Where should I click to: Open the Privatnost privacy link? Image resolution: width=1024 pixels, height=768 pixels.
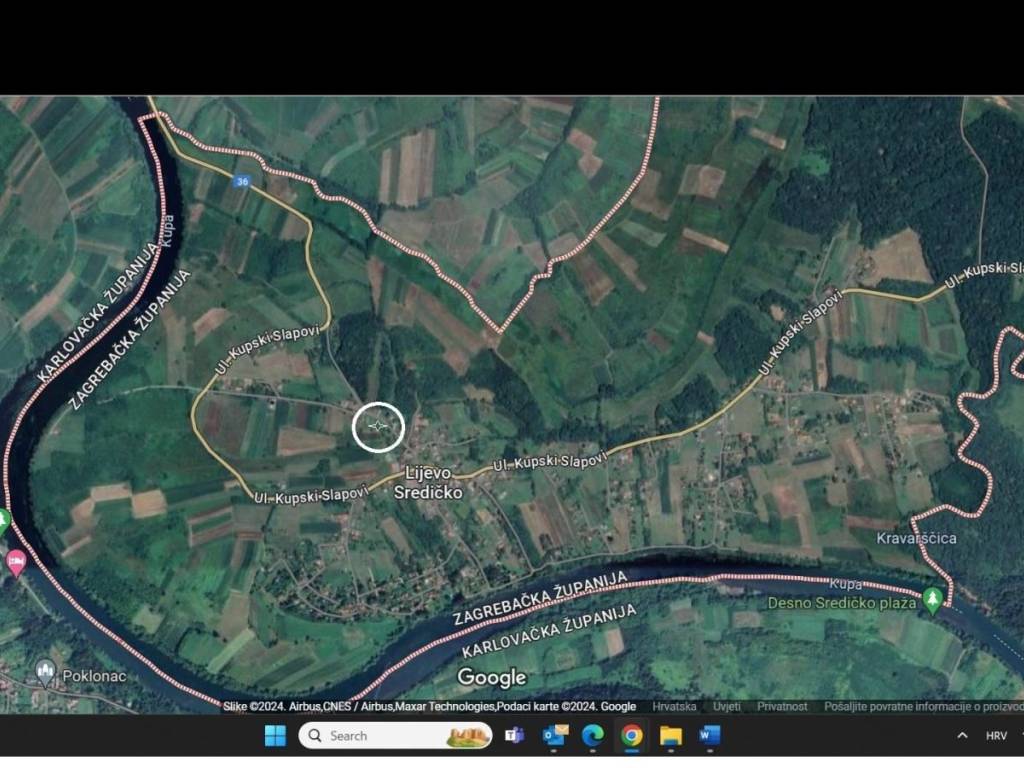click(782, 707)
